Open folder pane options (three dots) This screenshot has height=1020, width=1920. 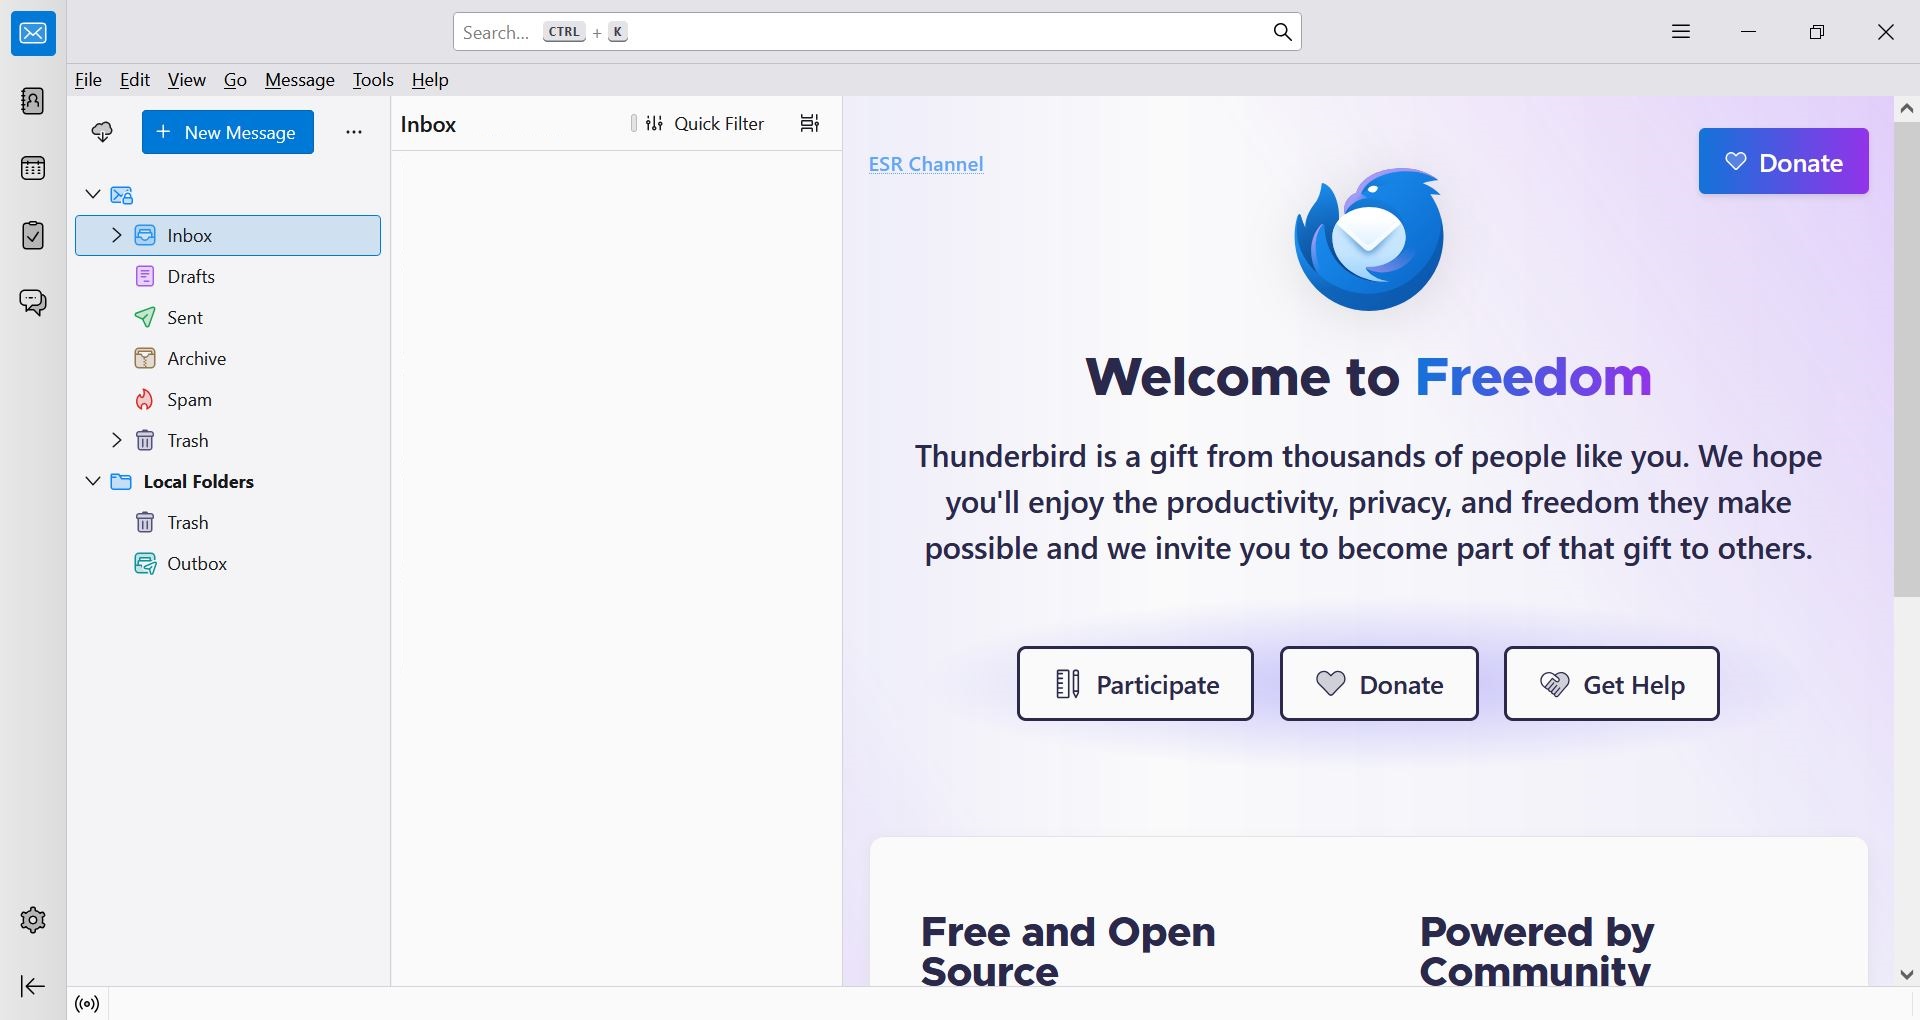pyautogui.click(x=354, y=132)
